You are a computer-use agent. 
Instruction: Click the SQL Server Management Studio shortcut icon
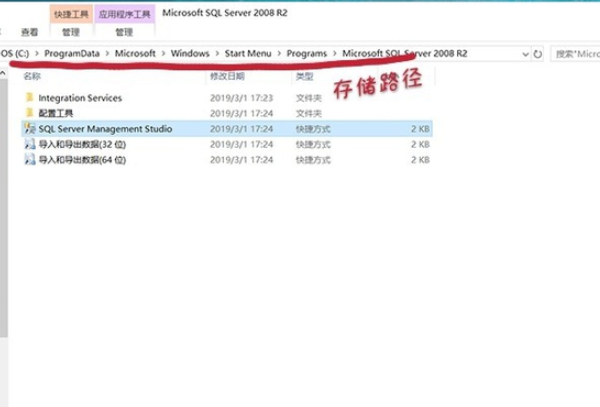click(30, 129)
